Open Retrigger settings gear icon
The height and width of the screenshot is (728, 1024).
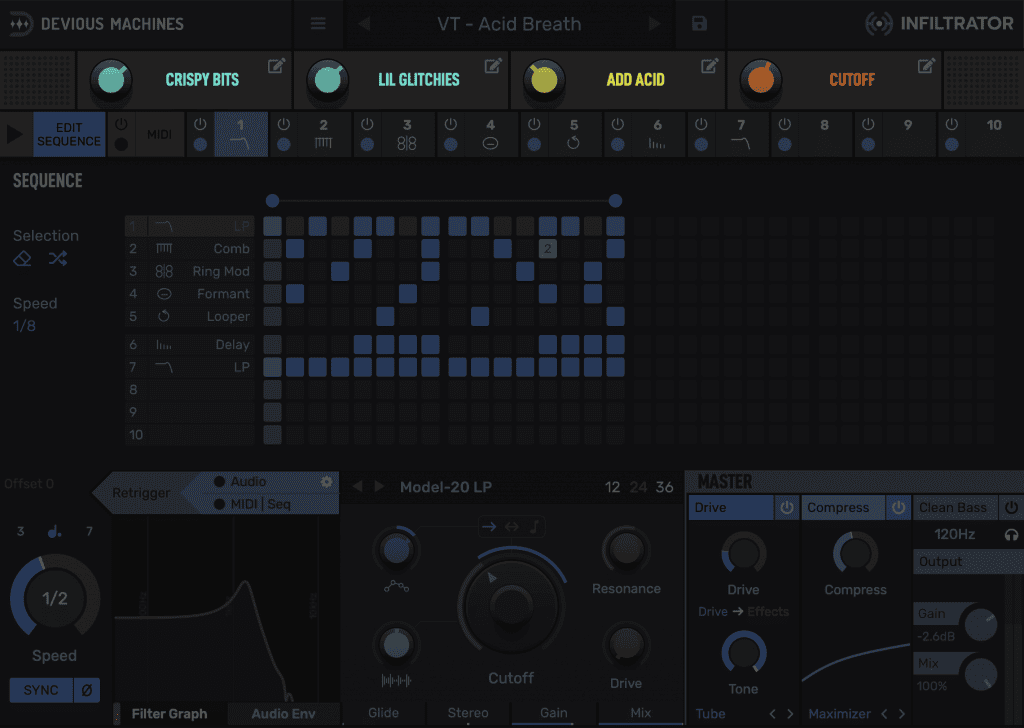[x=326, y=482]
